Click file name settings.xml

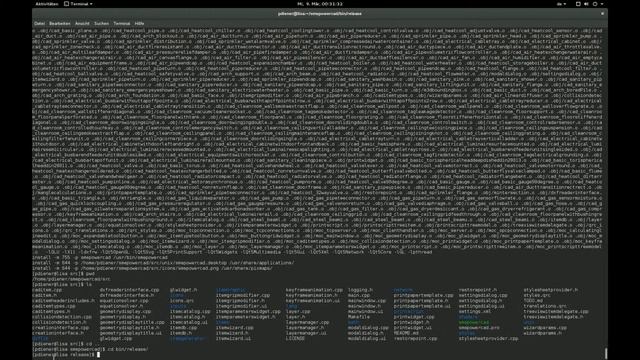pos(475,311)
